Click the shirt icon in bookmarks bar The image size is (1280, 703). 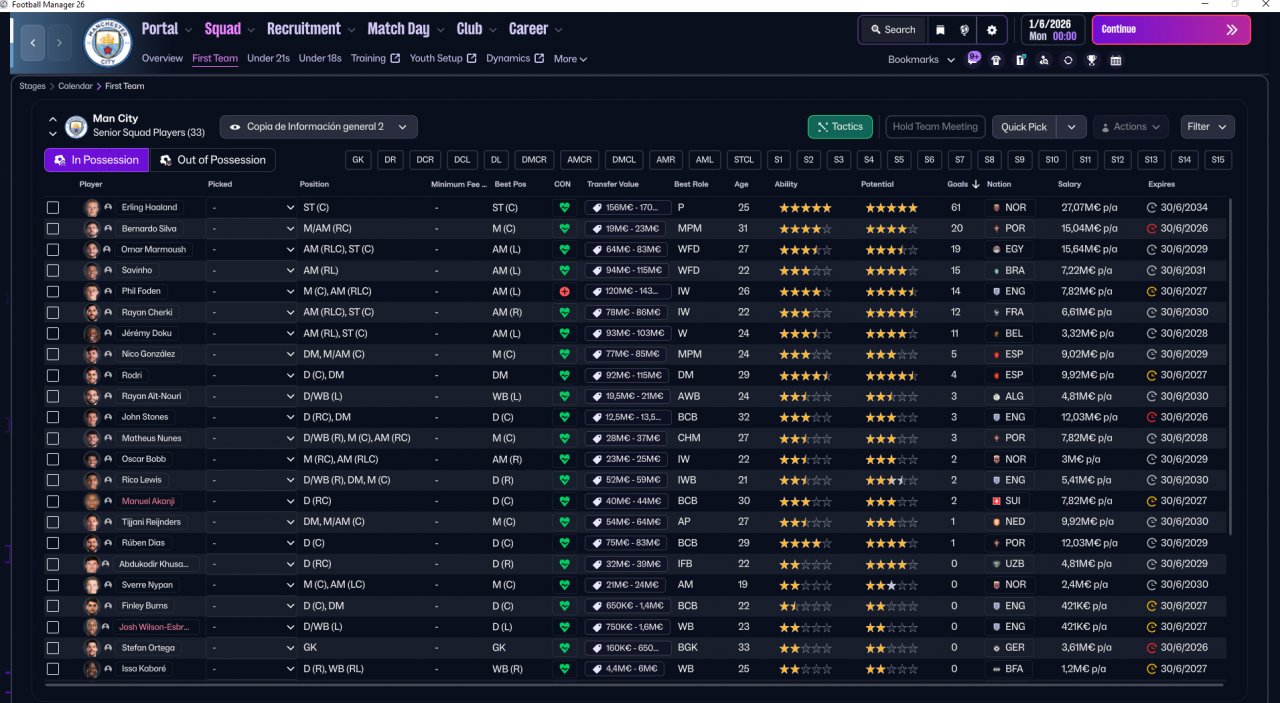pyautogui.click(x=996, y=60)
